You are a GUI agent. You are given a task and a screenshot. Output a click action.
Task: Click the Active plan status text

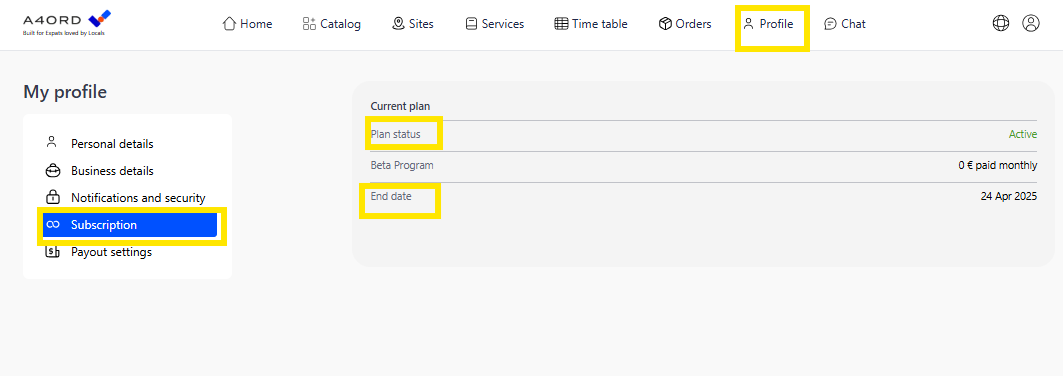click(1022, 134)
